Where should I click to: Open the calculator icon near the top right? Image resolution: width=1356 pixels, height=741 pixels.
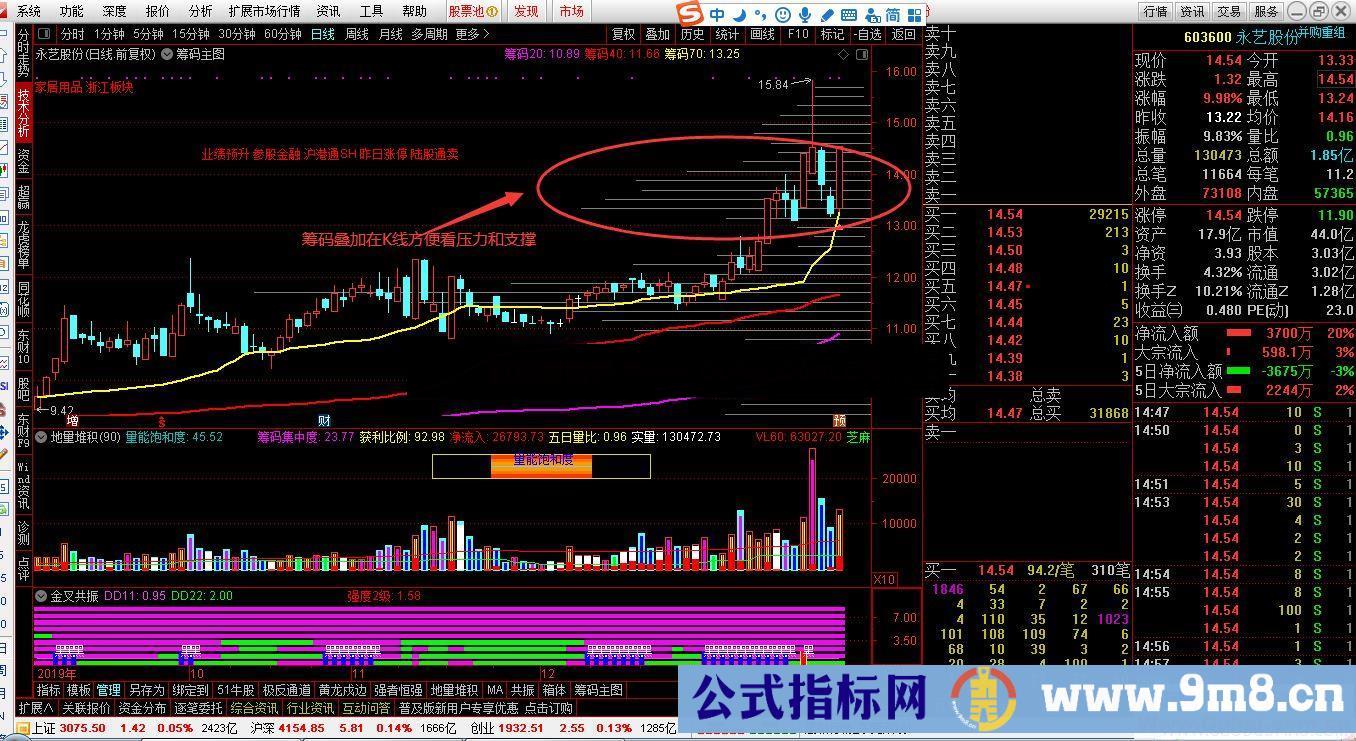[850, 12]
